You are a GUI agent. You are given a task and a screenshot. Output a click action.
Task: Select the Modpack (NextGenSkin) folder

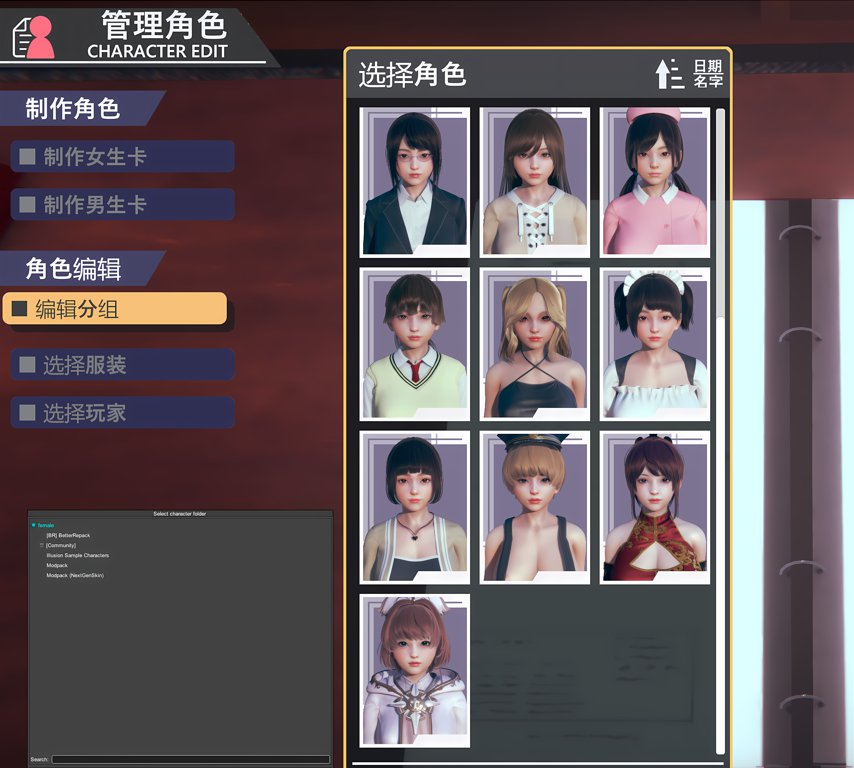75,575
